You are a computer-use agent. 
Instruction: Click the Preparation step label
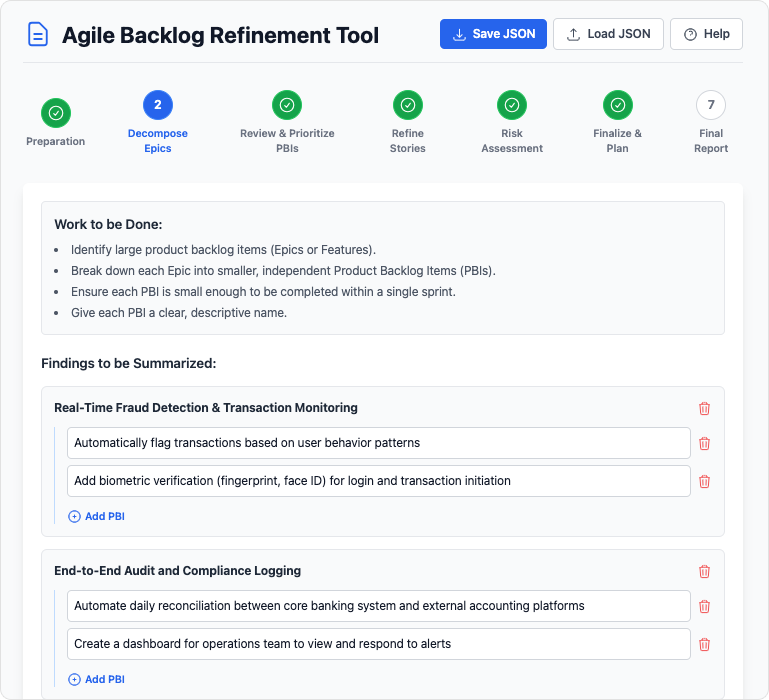tap(55, 141)
